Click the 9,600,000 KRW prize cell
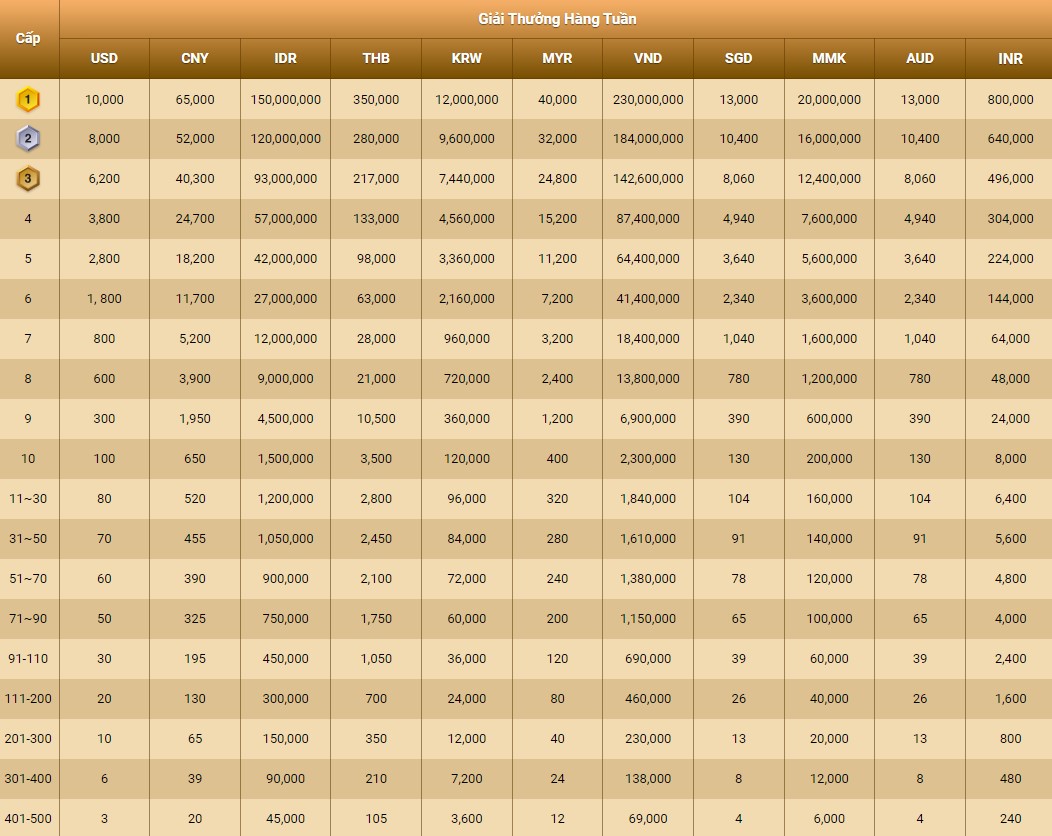The width and height of the screenshot is (1052, 836). click(x=466, y=139)
